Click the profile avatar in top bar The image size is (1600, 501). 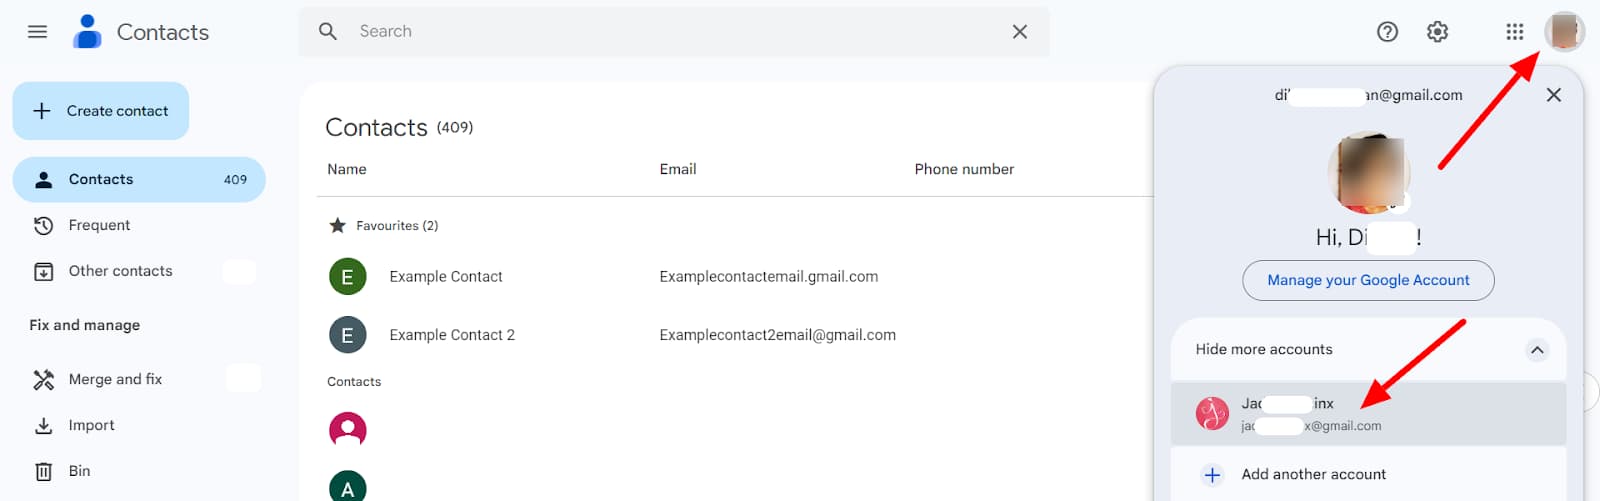point(1564,32)
